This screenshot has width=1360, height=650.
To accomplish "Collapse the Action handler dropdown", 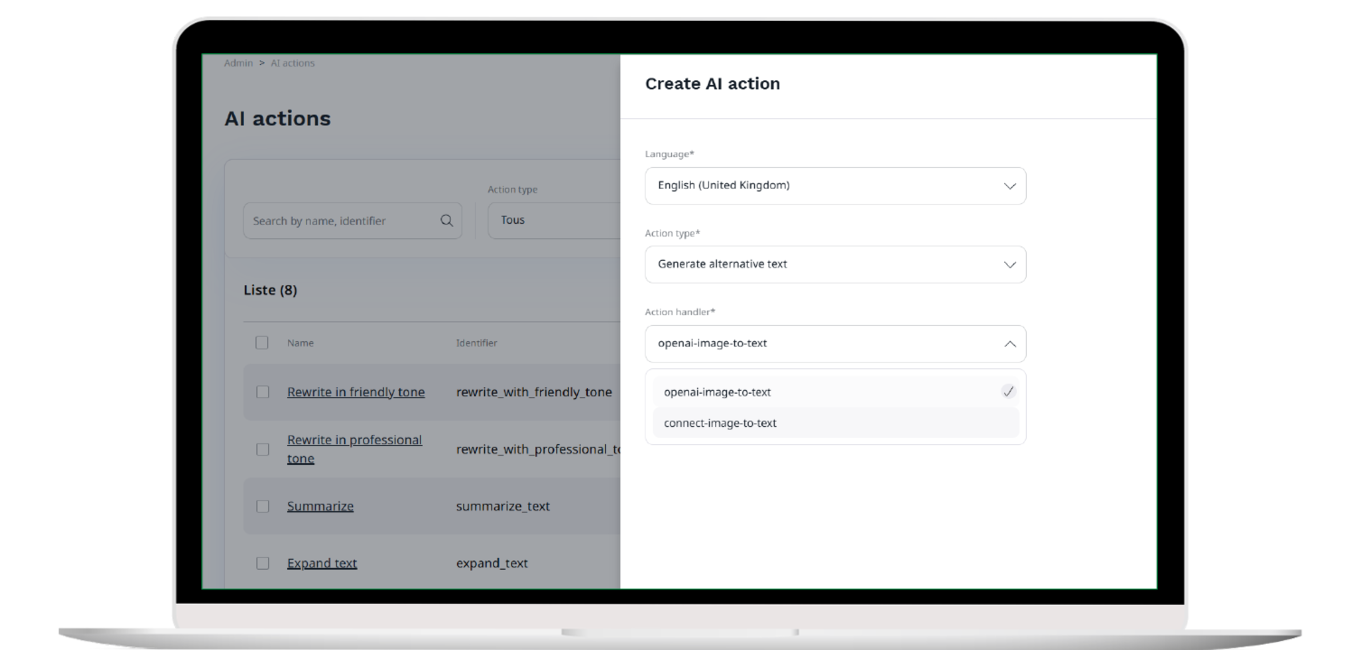I will click(835, 344).
